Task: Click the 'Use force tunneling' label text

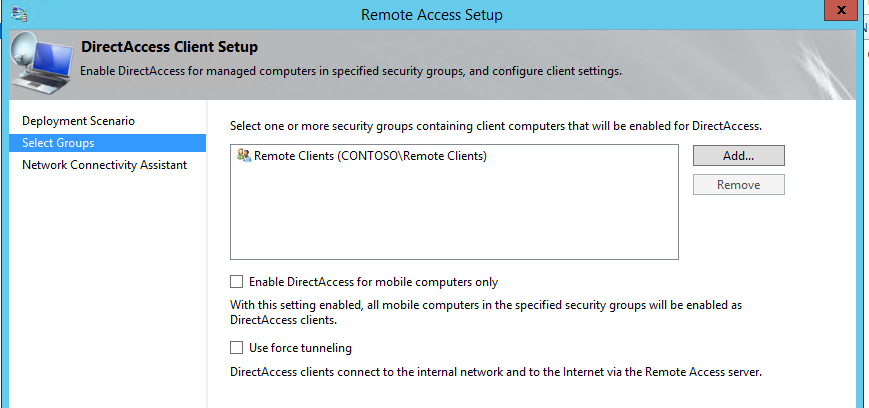Action: pyautogui.click(x=300, y=348)
